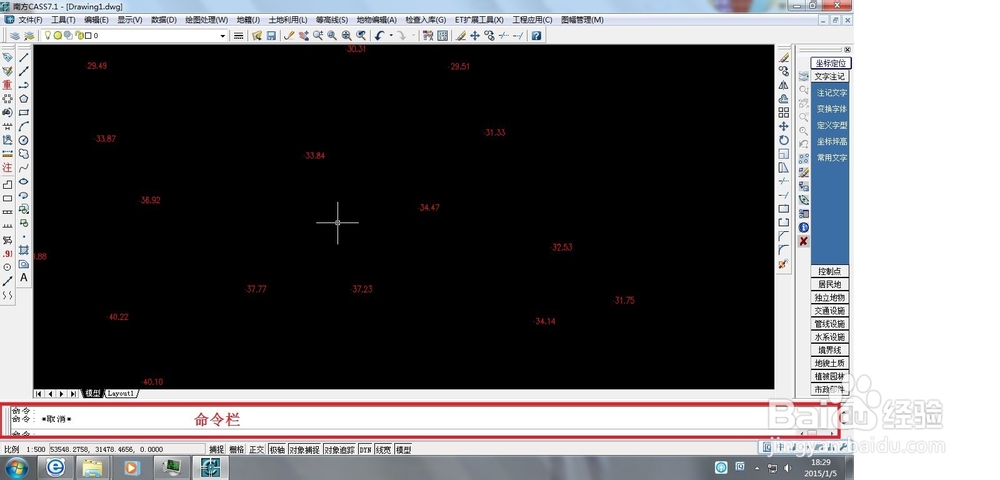Screen dimensions: 1000x480
Task: Toggle 对象追踪 object tracking
Action: (x=339, y=449)
